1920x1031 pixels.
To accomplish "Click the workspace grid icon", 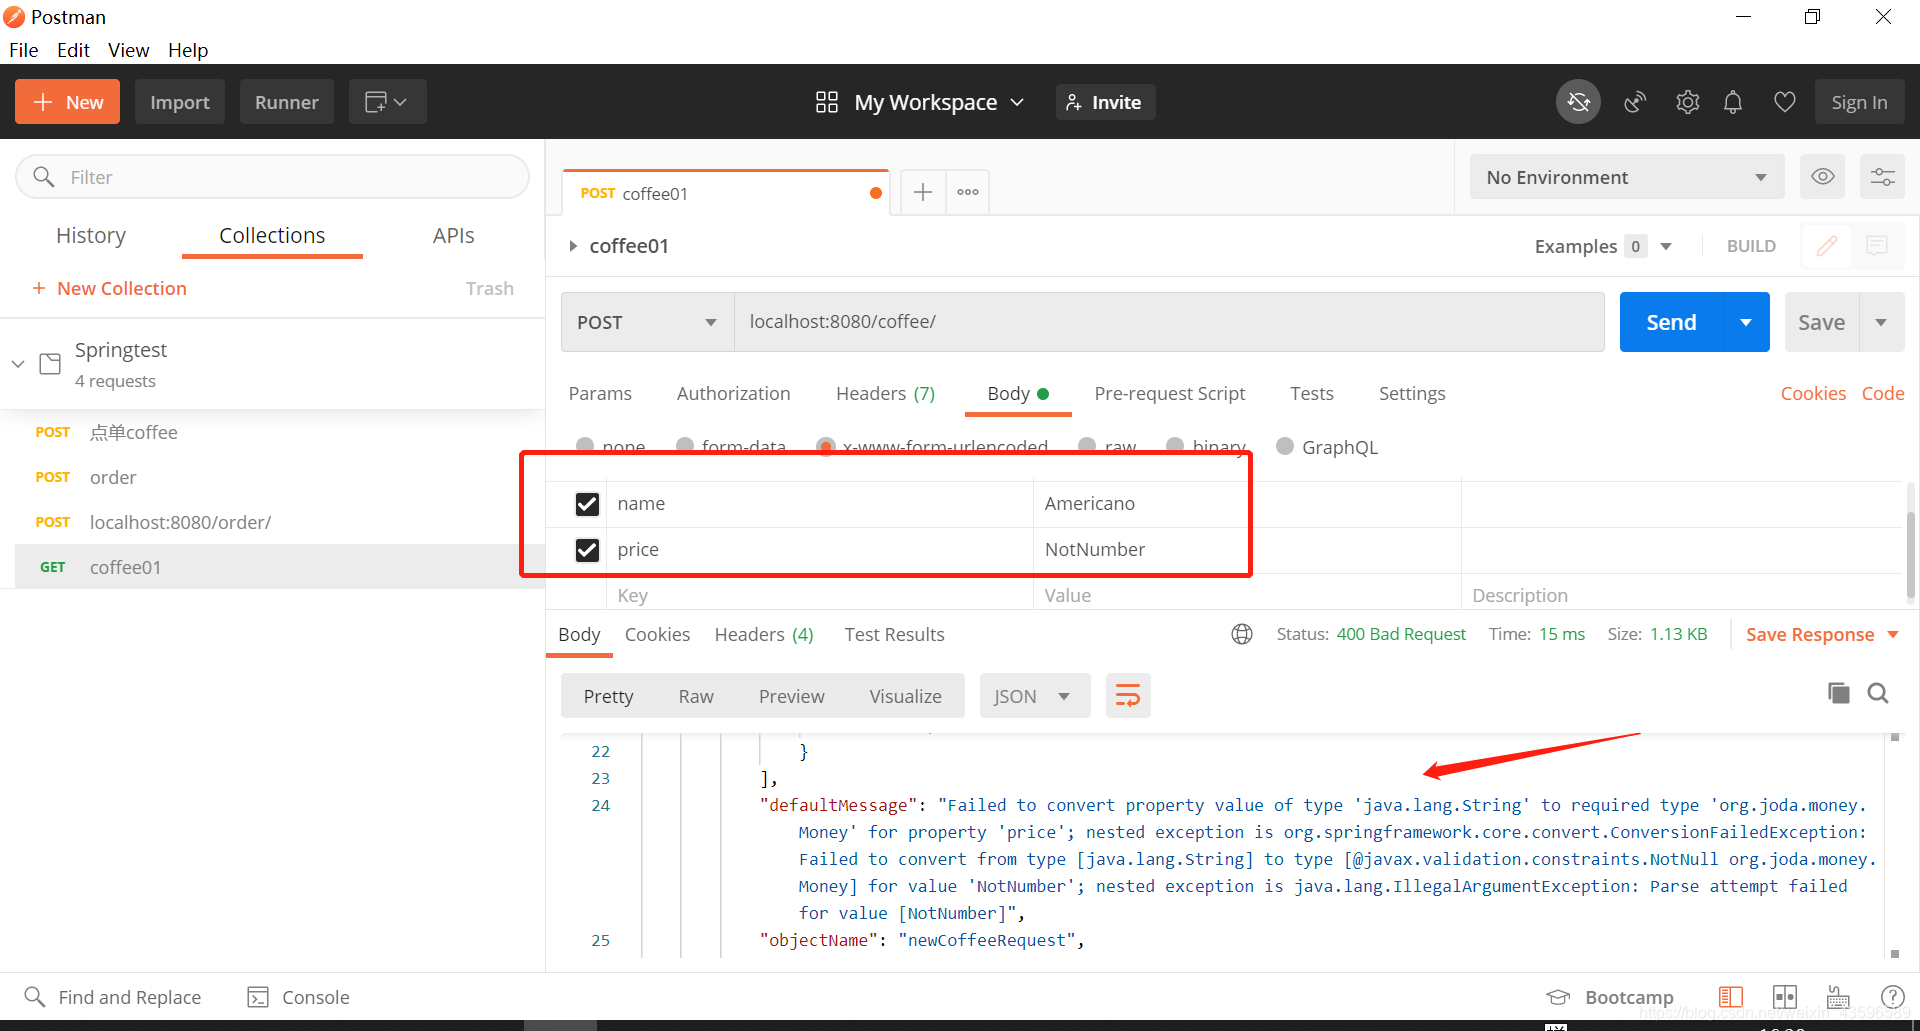I will [x=827, y=102].
